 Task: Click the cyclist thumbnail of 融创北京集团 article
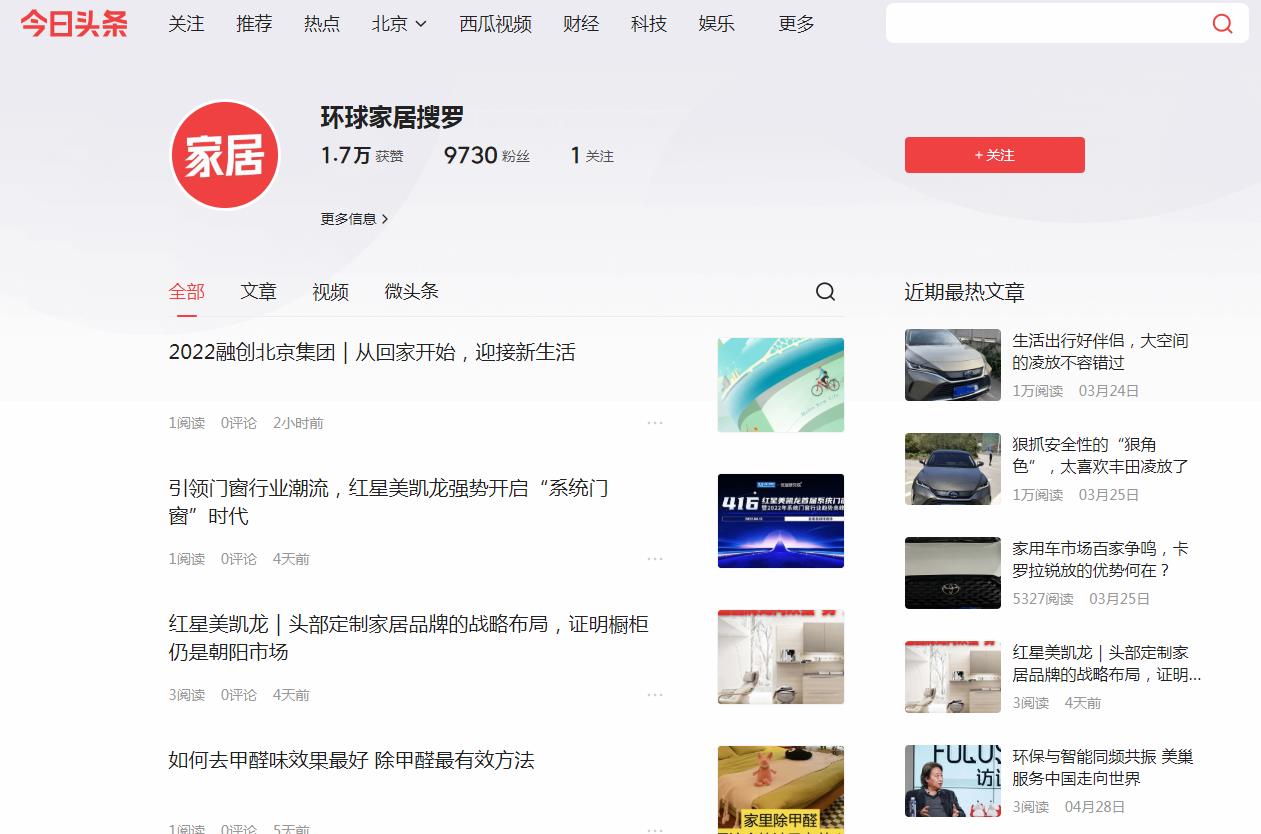781,385
